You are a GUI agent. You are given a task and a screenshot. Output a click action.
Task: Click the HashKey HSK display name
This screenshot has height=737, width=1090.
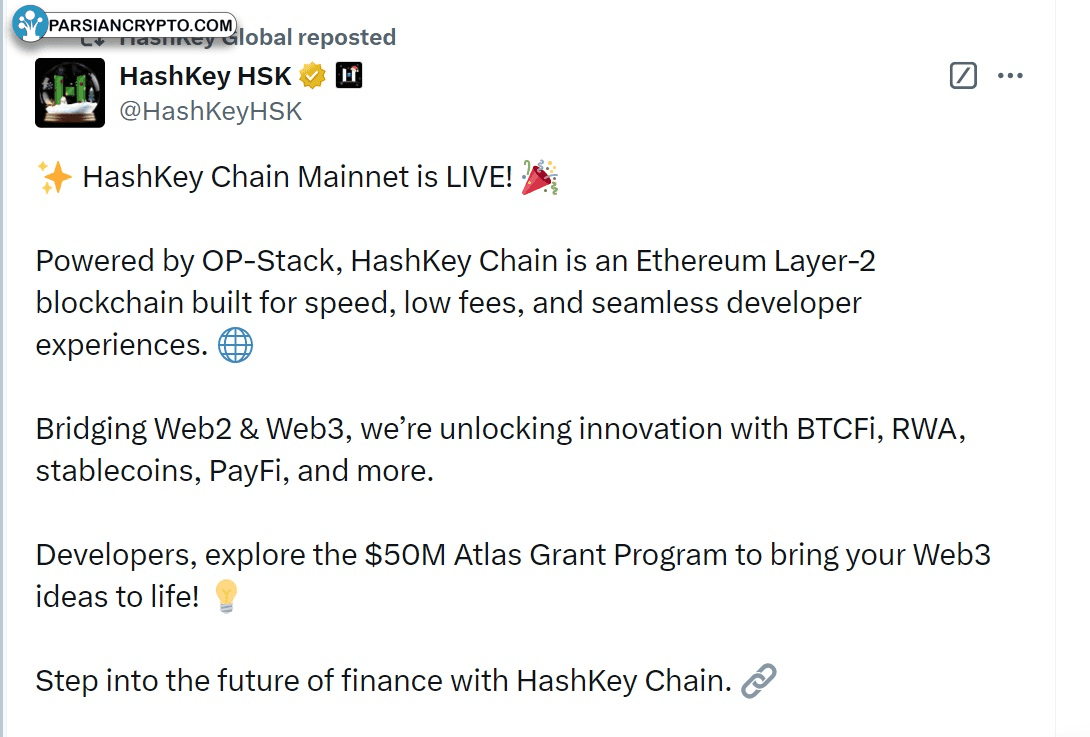[205, 75]
